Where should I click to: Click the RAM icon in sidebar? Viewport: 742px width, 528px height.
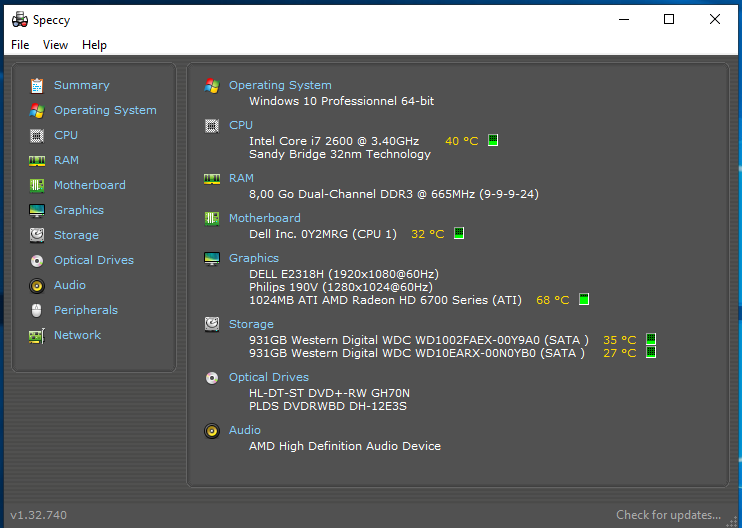tap(37, 160)
